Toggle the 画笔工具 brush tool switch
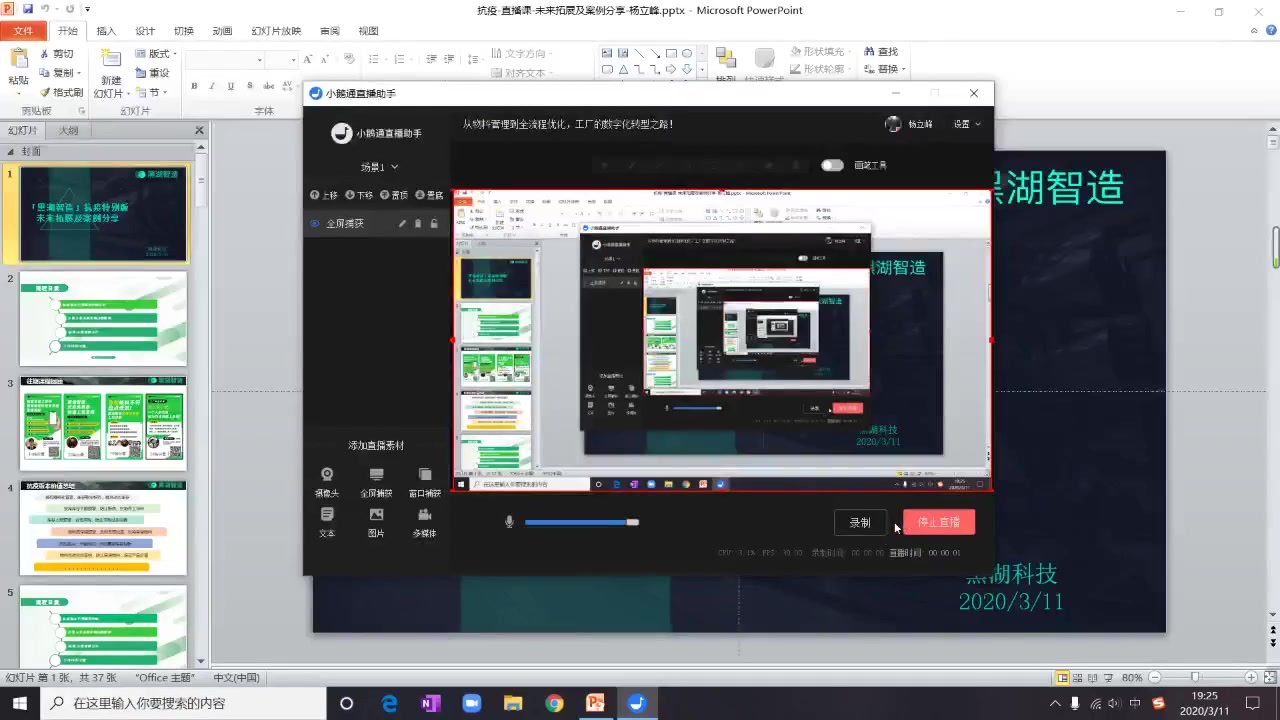 tap(832, 165)
